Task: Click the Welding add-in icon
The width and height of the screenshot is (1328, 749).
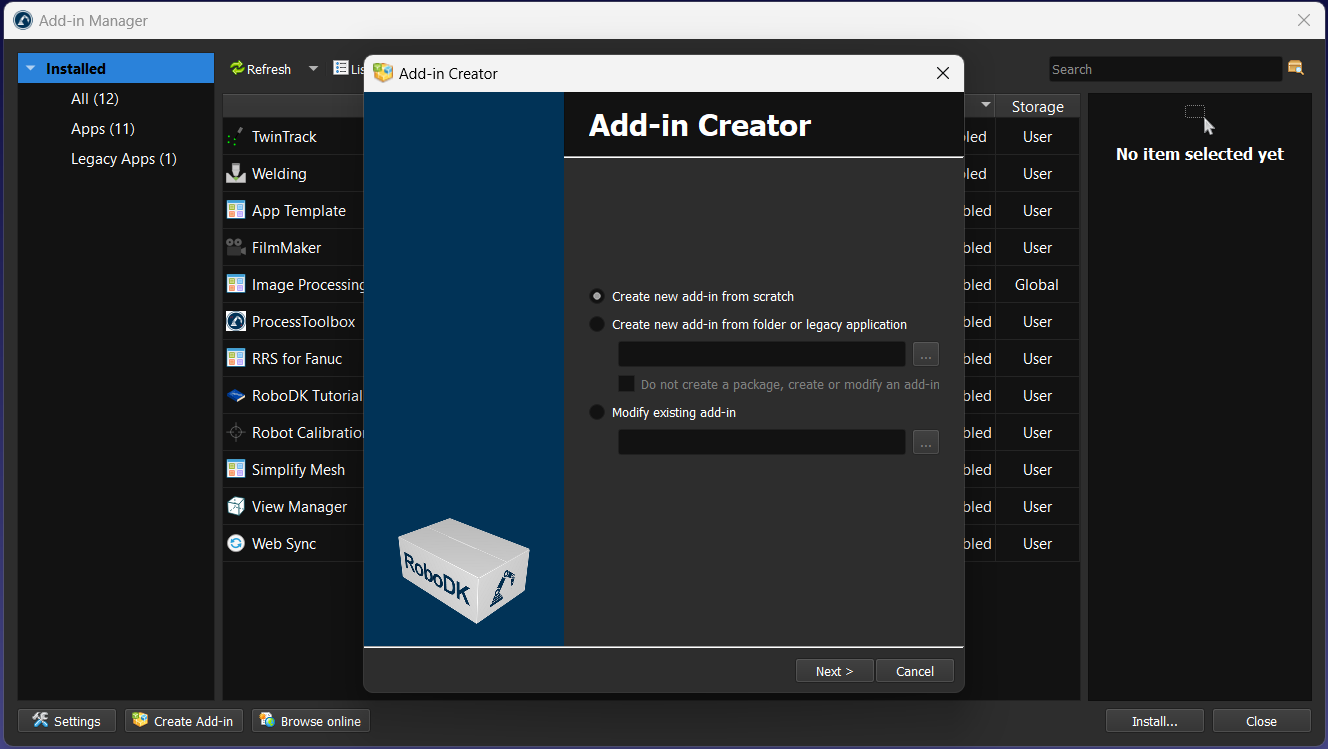Action: pos(236,174)
